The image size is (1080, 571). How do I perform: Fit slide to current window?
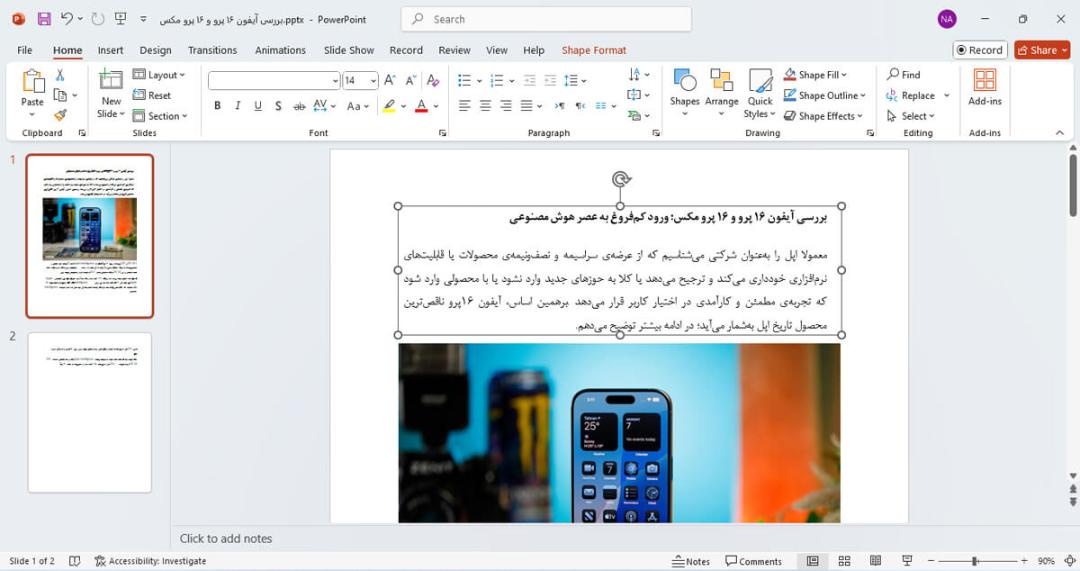1070,561
